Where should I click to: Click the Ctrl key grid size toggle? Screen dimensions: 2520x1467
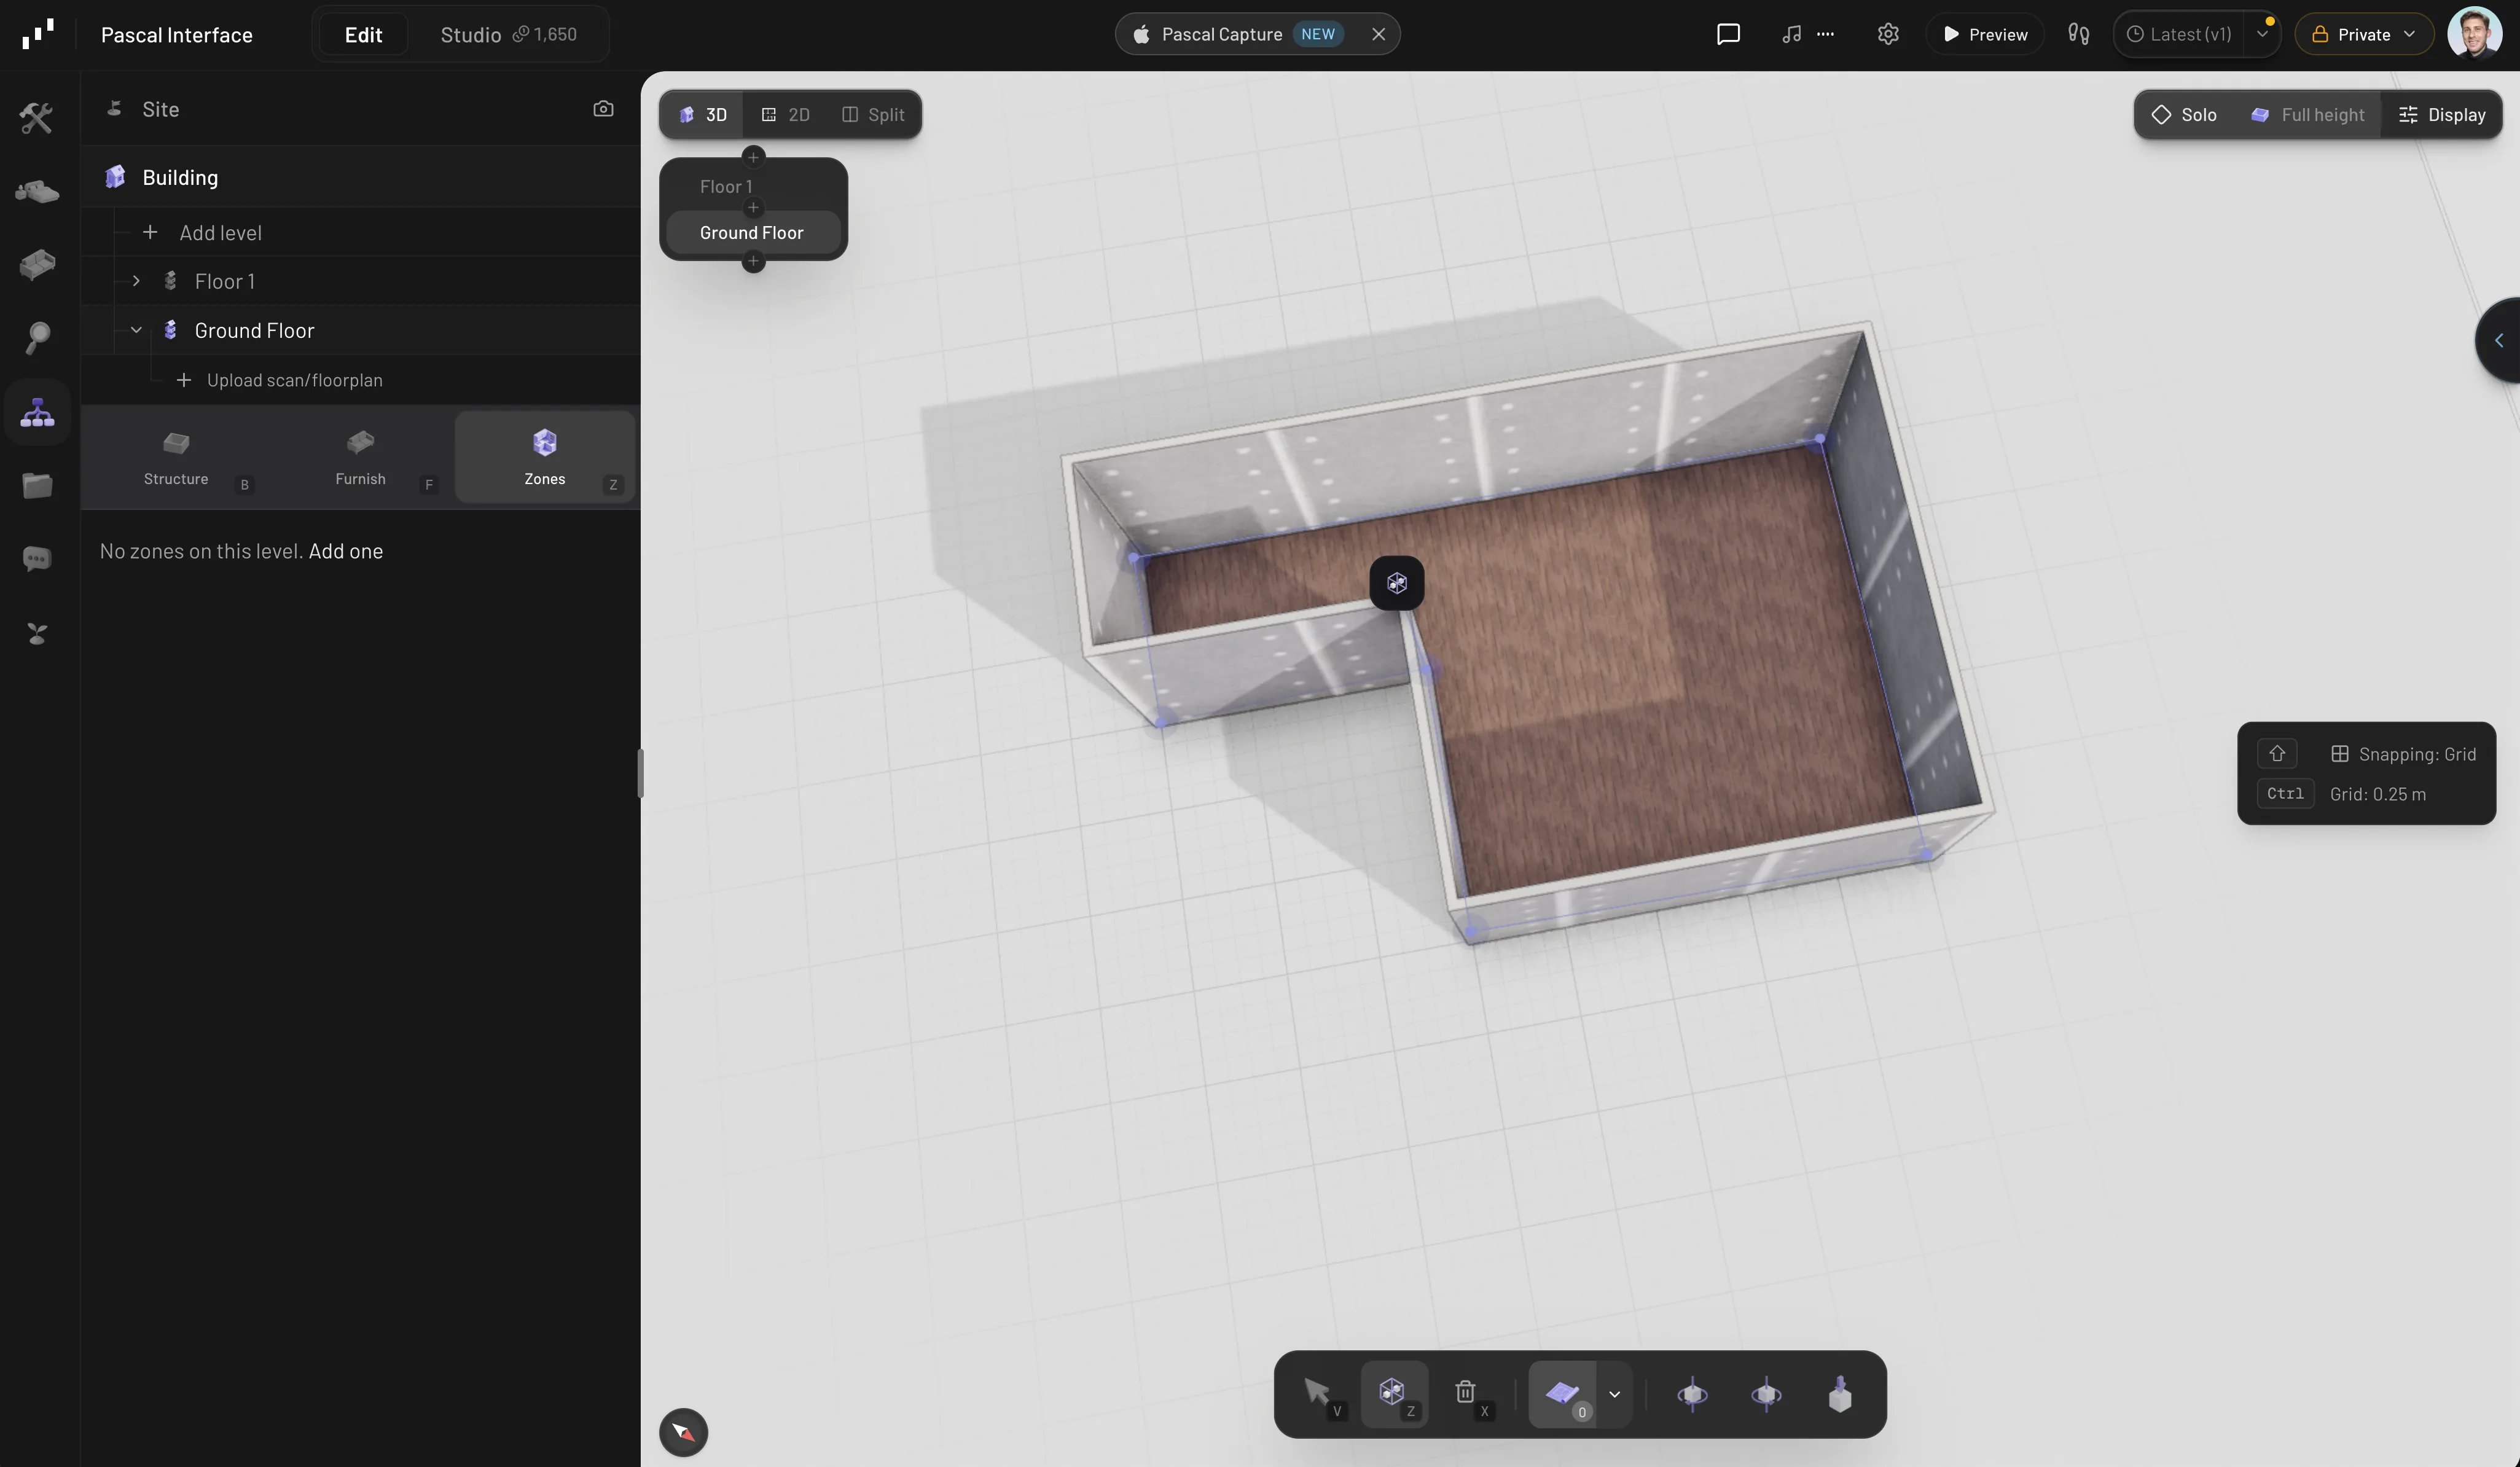[2285, 793]
